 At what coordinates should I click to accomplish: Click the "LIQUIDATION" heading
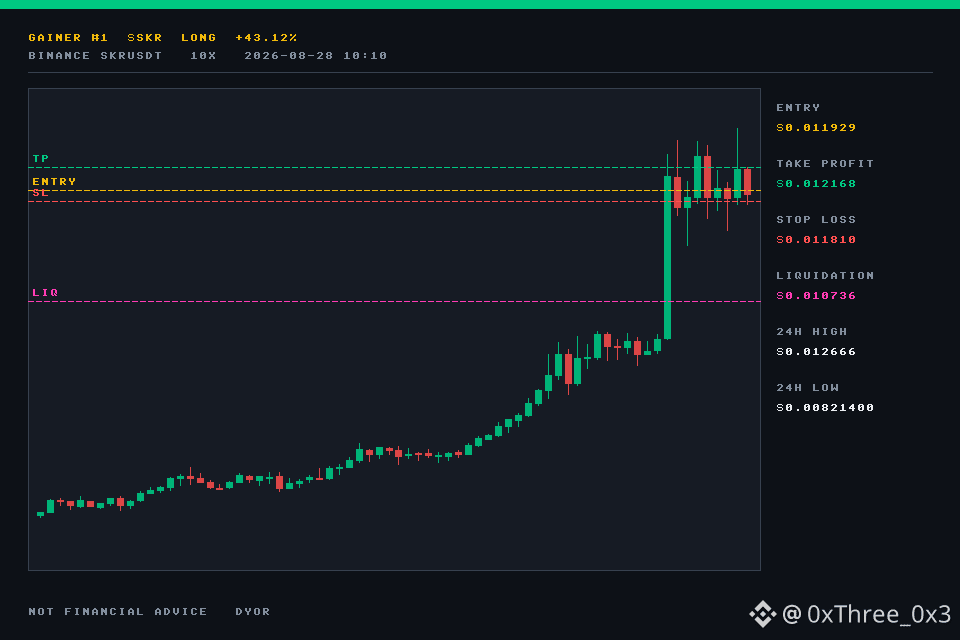825,276
